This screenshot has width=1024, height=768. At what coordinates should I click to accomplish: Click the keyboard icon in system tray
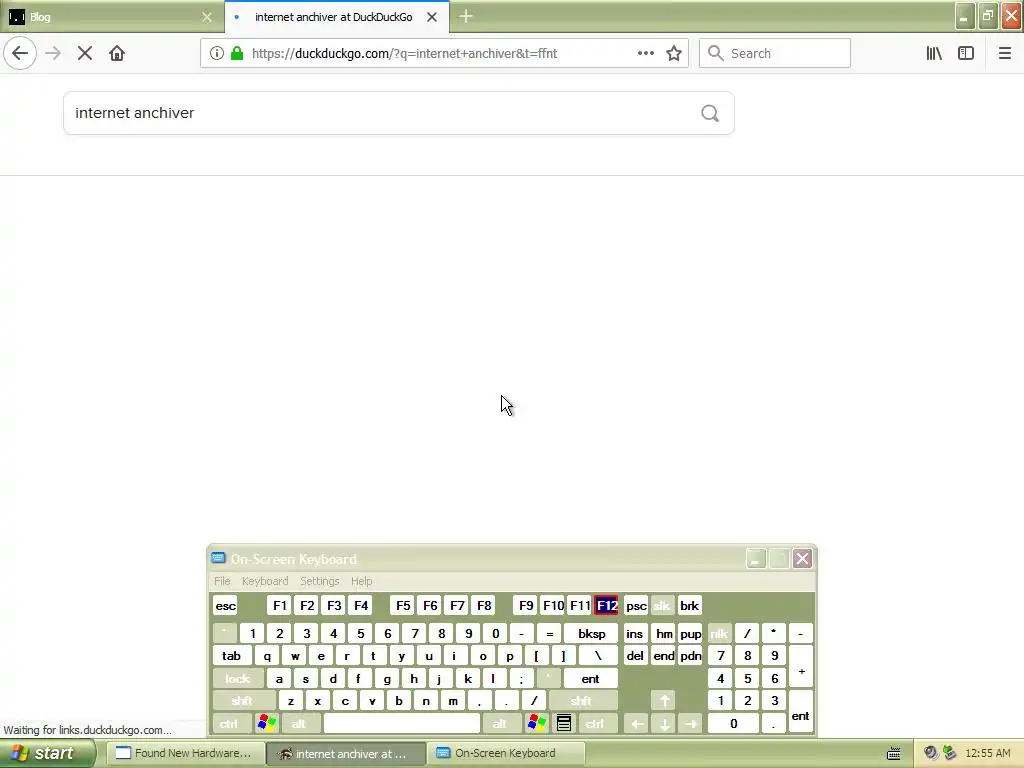(x=893, y=754)
